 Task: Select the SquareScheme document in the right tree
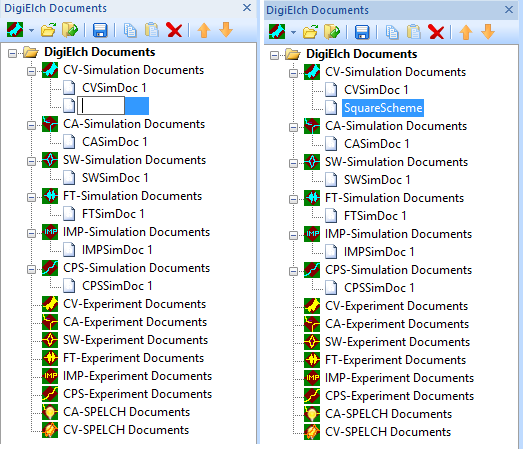[x=383, y=108]
